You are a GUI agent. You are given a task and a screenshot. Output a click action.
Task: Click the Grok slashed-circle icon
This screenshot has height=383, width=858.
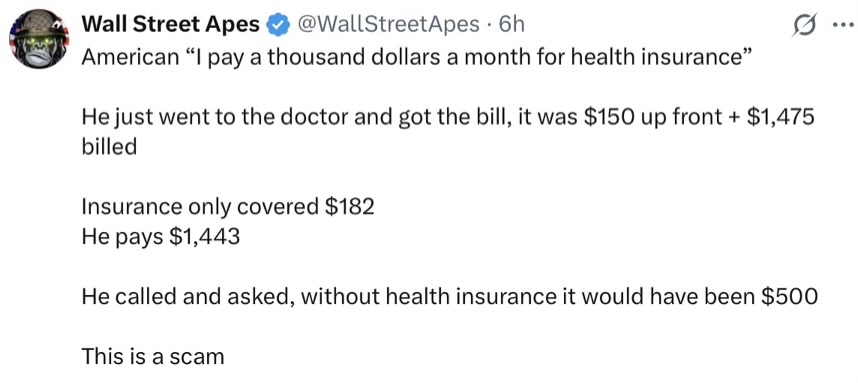pyautogui.click(x=805, y=26)
